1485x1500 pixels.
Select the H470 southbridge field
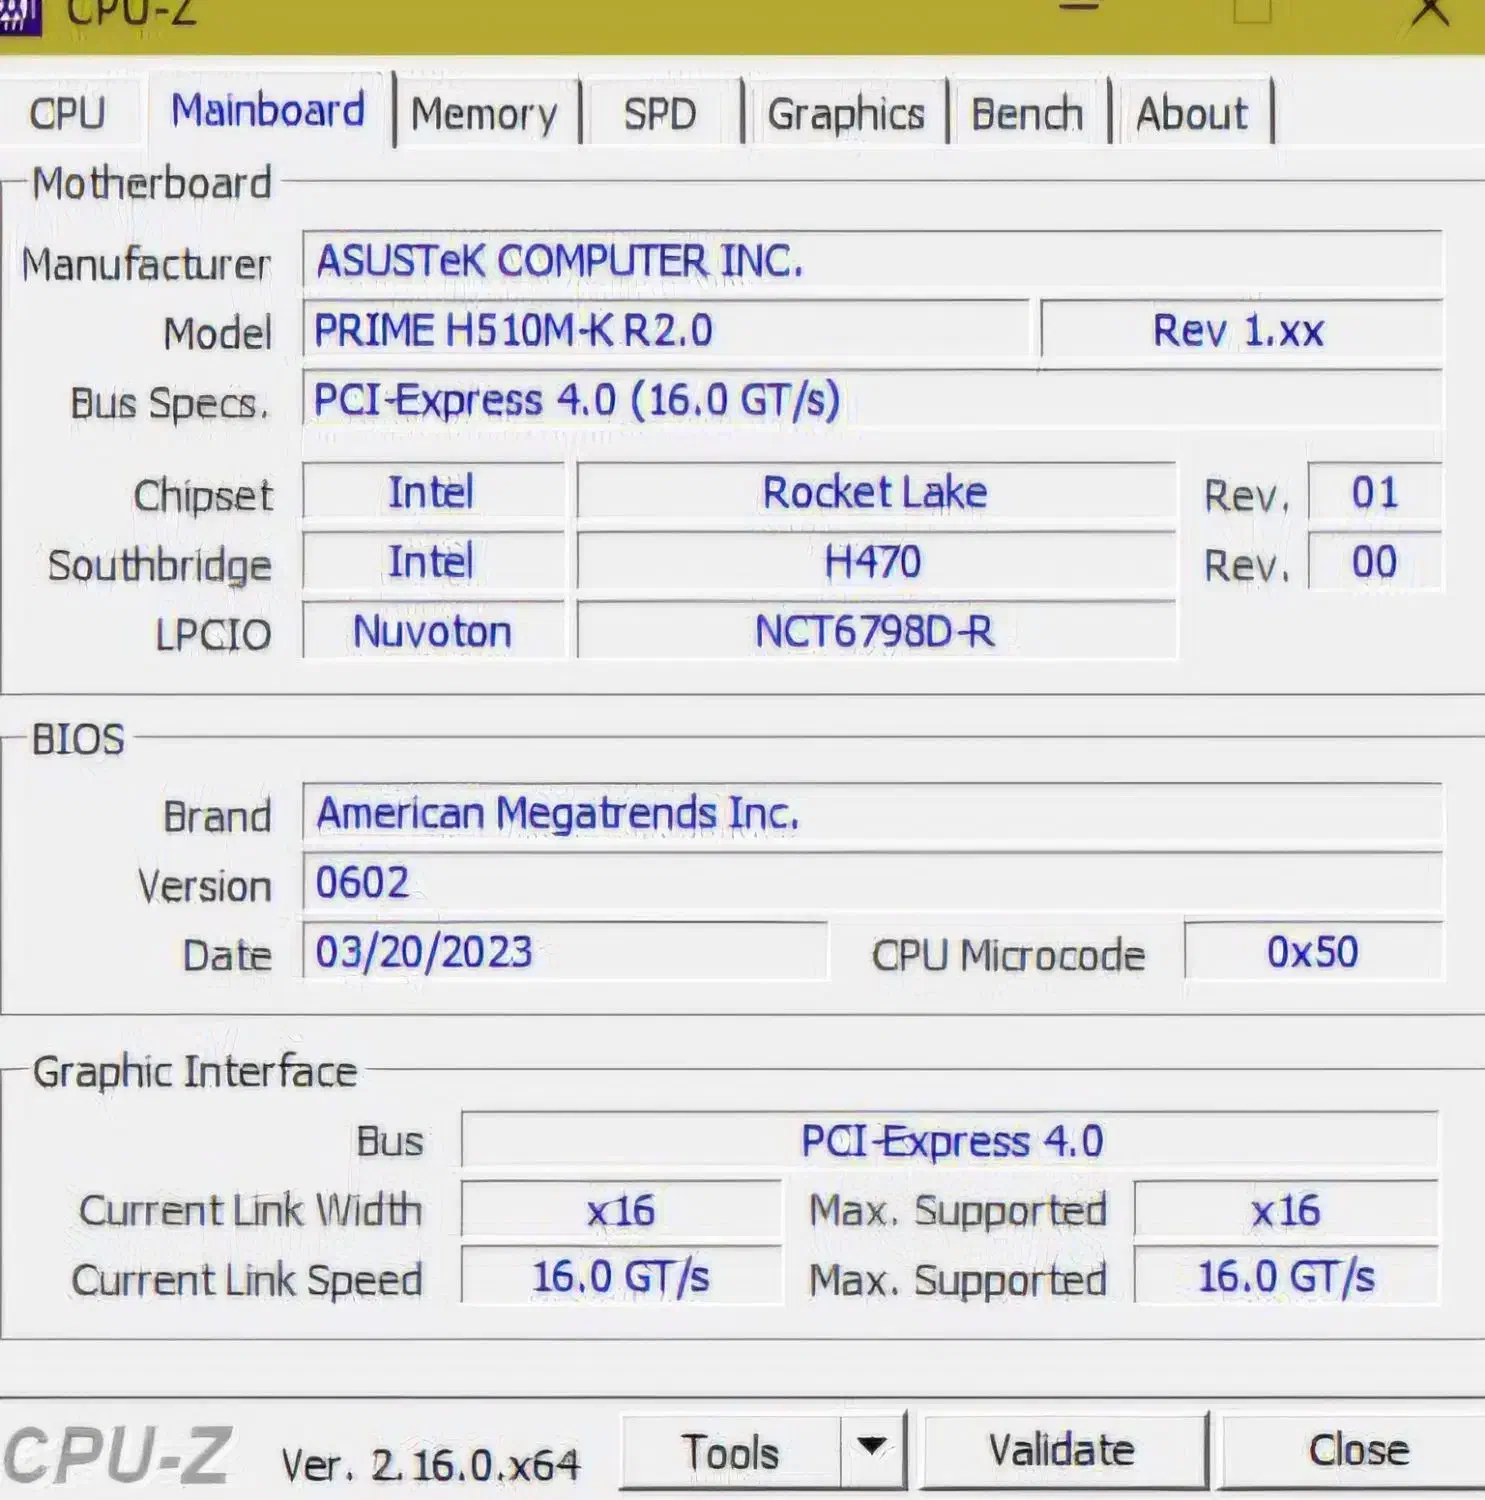coord(876,562)
